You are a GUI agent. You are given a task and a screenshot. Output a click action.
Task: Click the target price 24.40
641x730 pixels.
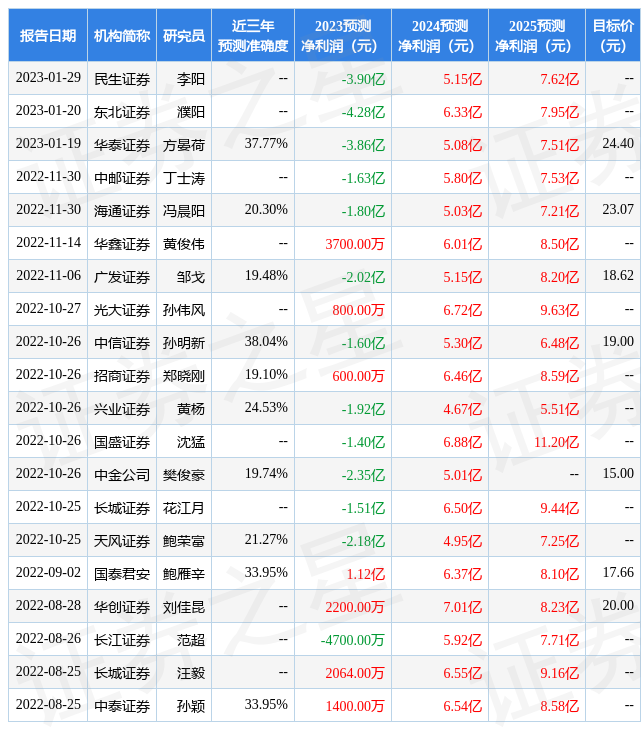pyautogui.click(x=618, y=143)
